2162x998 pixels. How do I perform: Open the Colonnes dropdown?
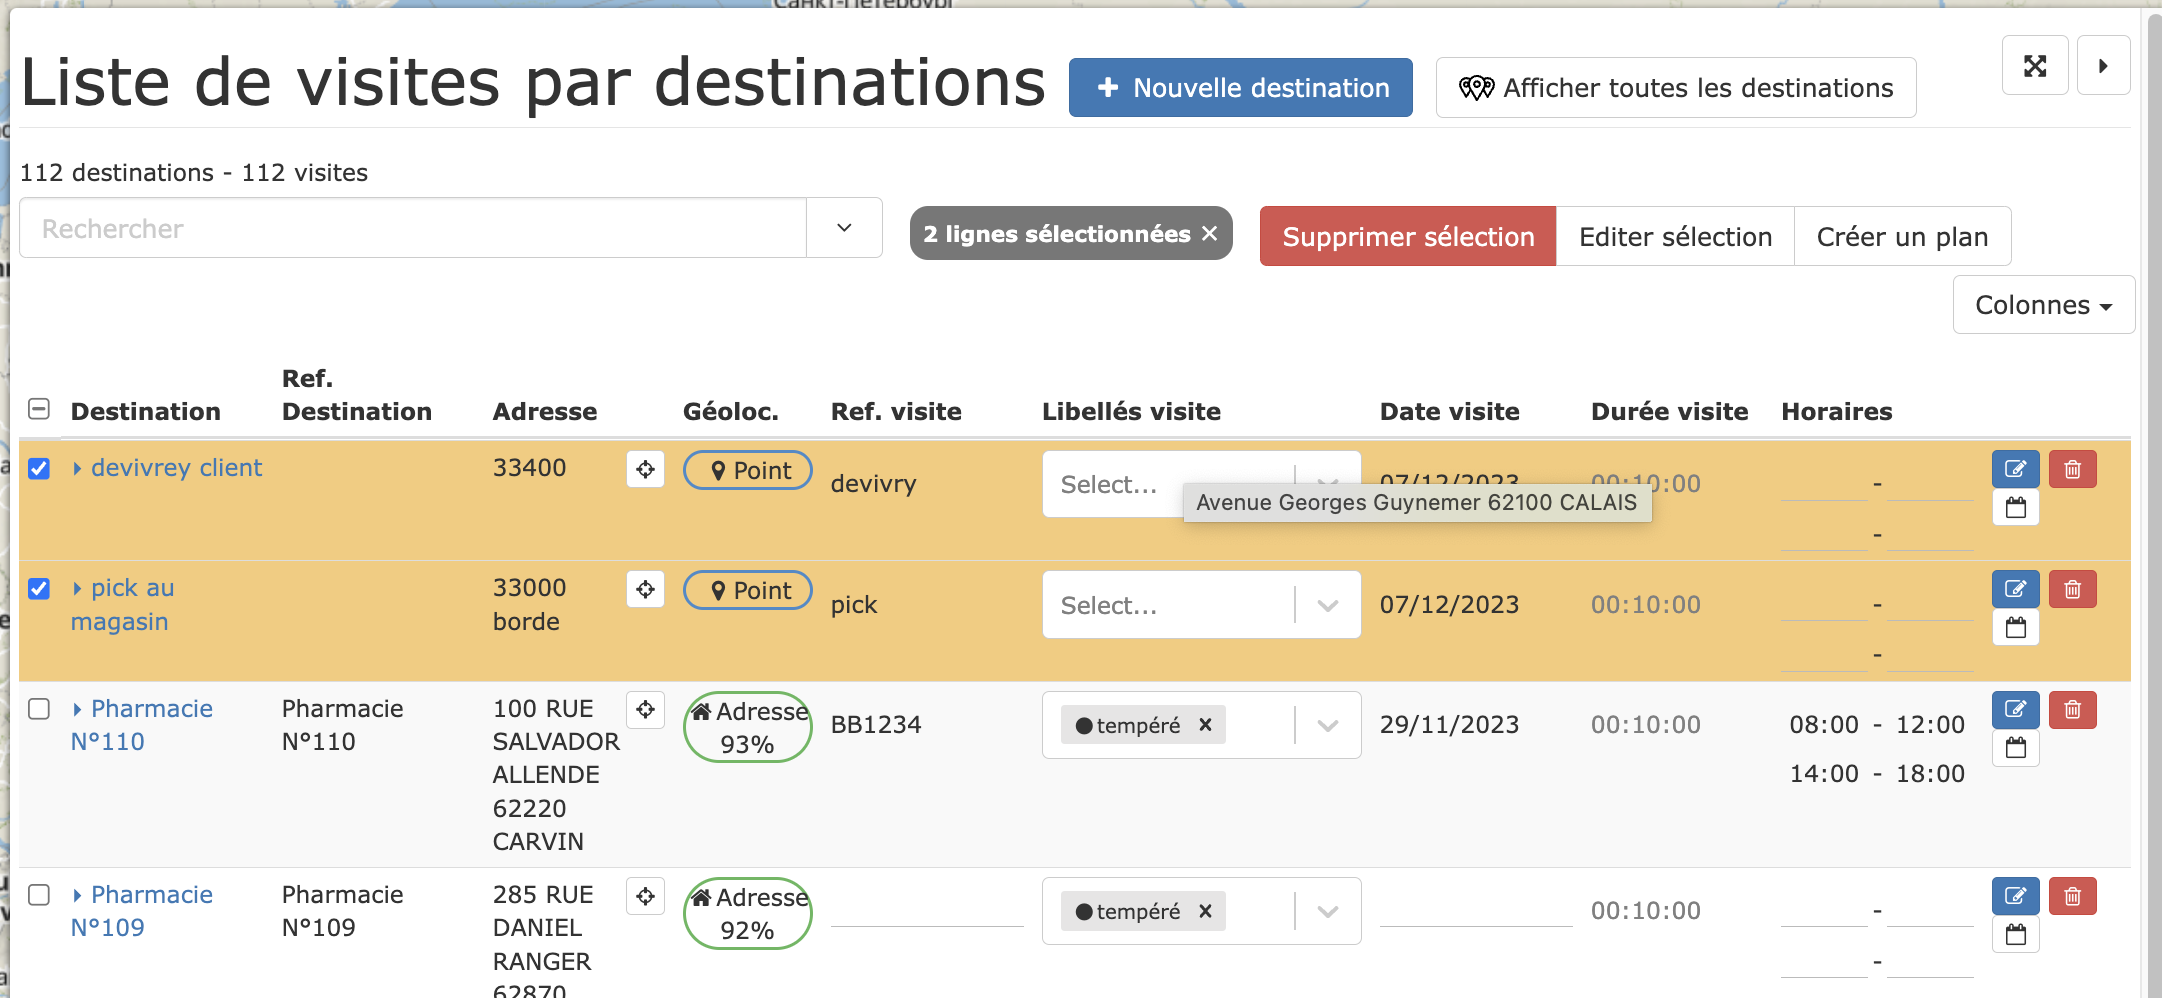(2043, 305)
